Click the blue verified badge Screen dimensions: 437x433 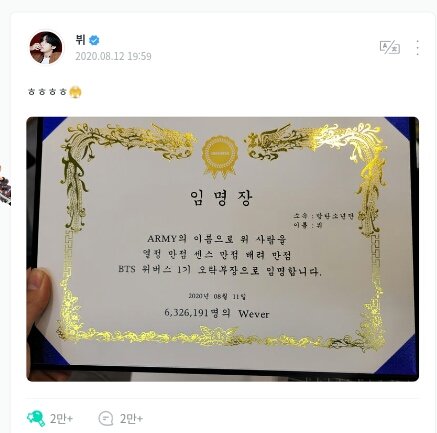pyautogui.click(x=94, y=40)
